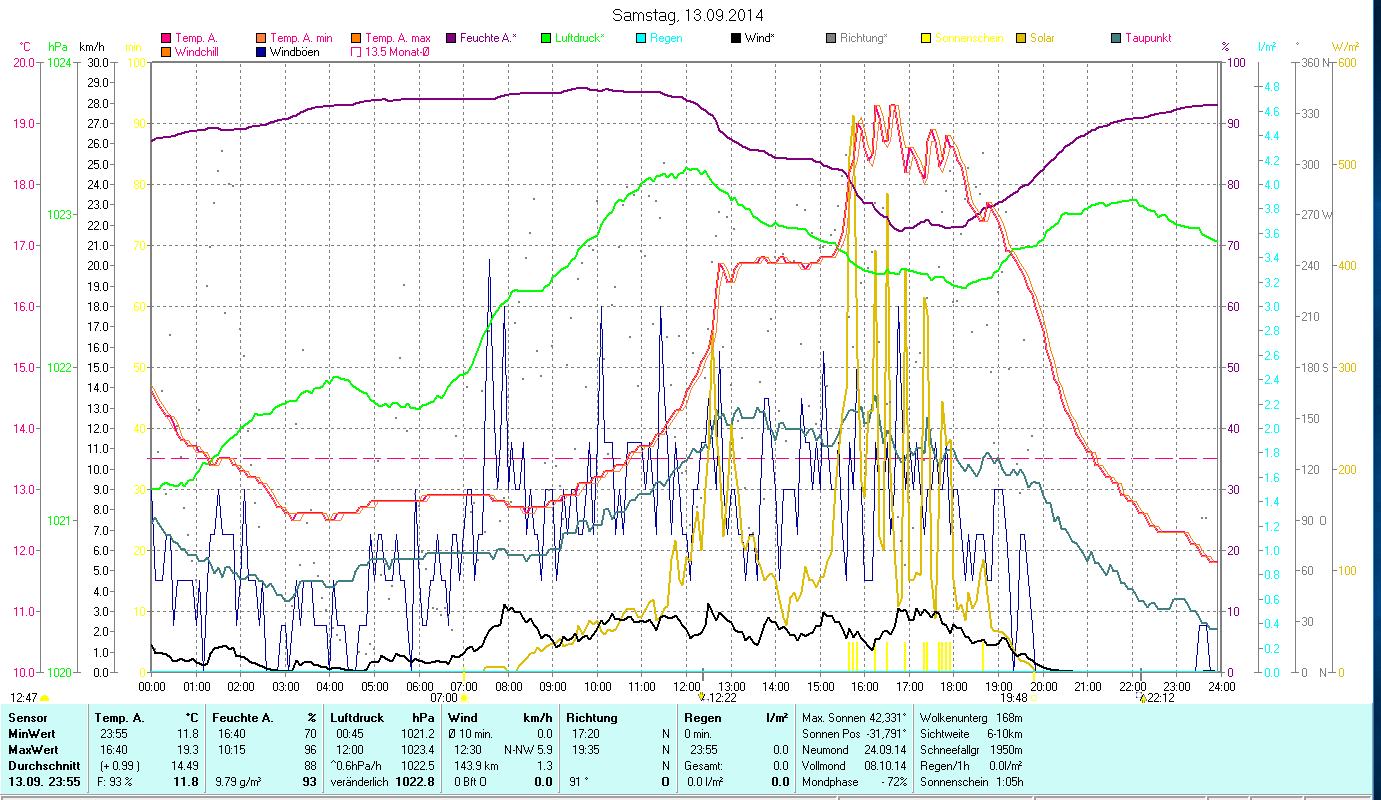Click the Taupunkt legend label text
Screen dimensions: 1381x800
click(x=1148, y=38)
